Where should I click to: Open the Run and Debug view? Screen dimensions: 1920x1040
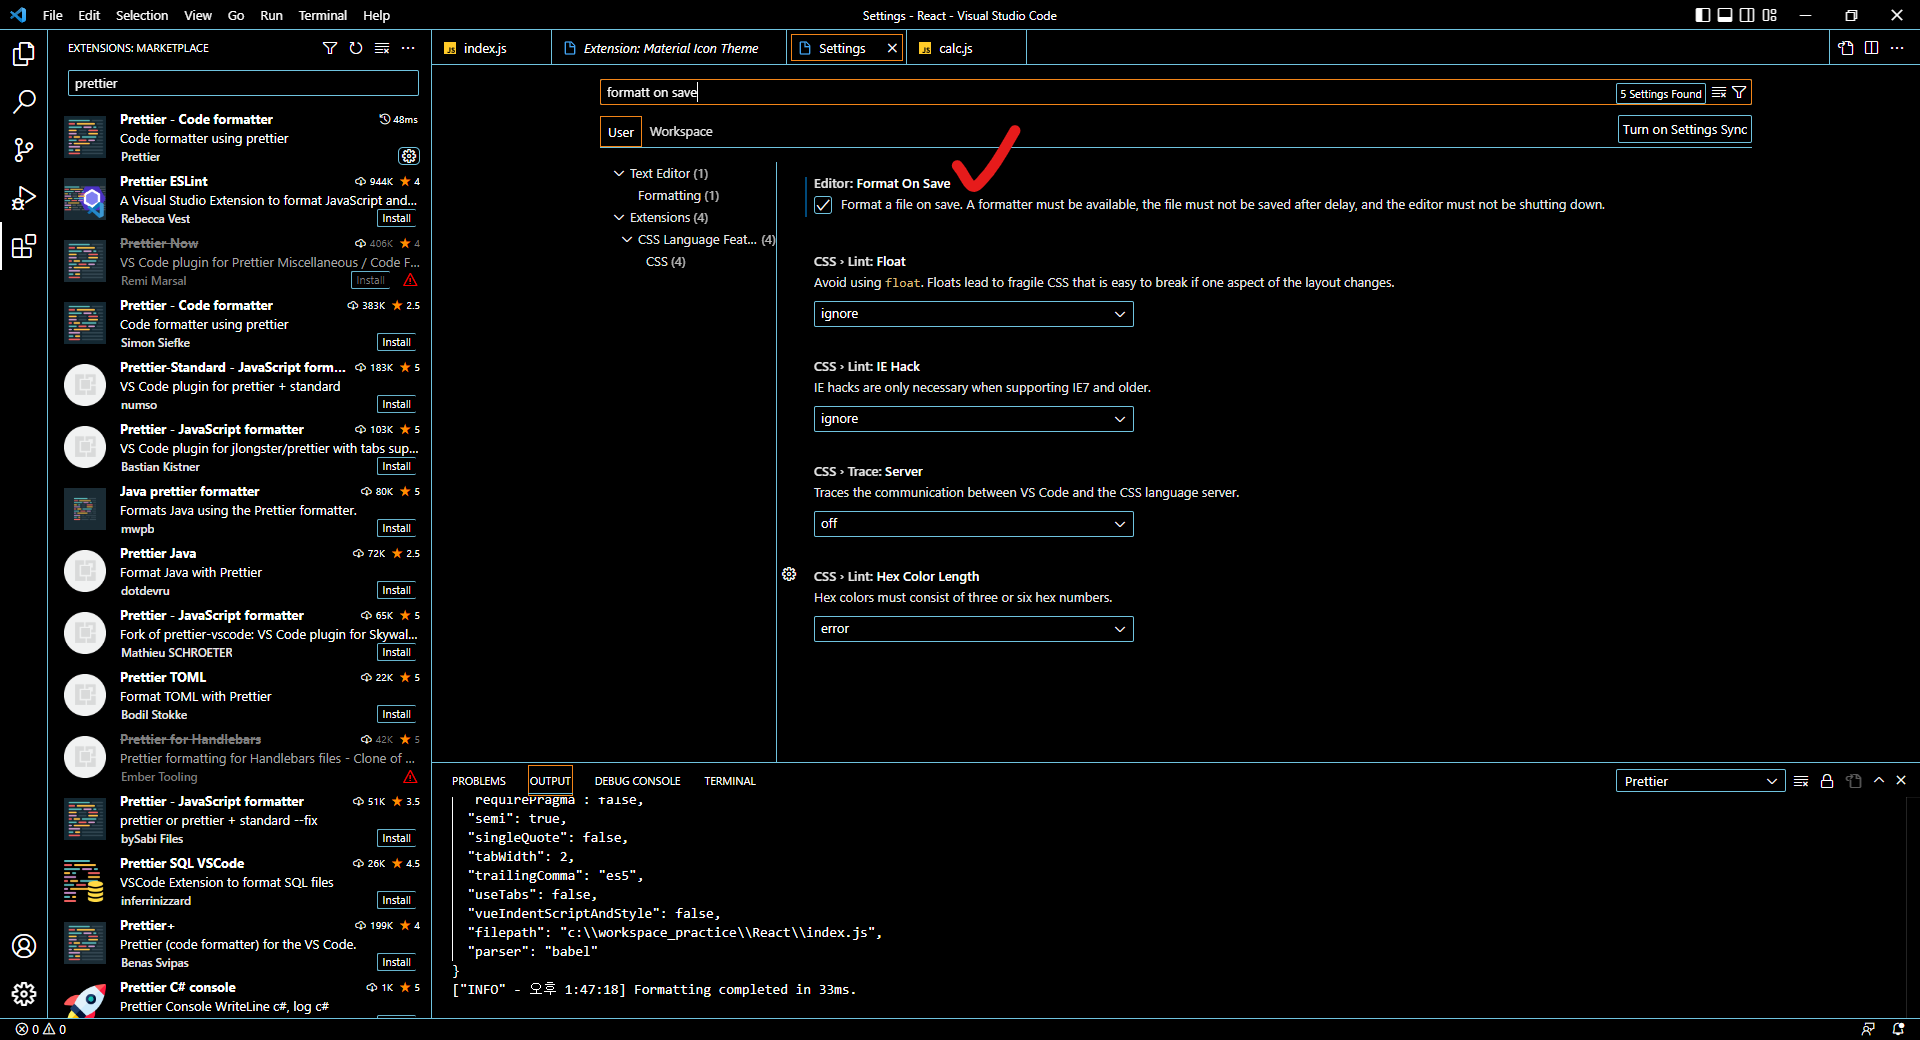pos(24,198)
